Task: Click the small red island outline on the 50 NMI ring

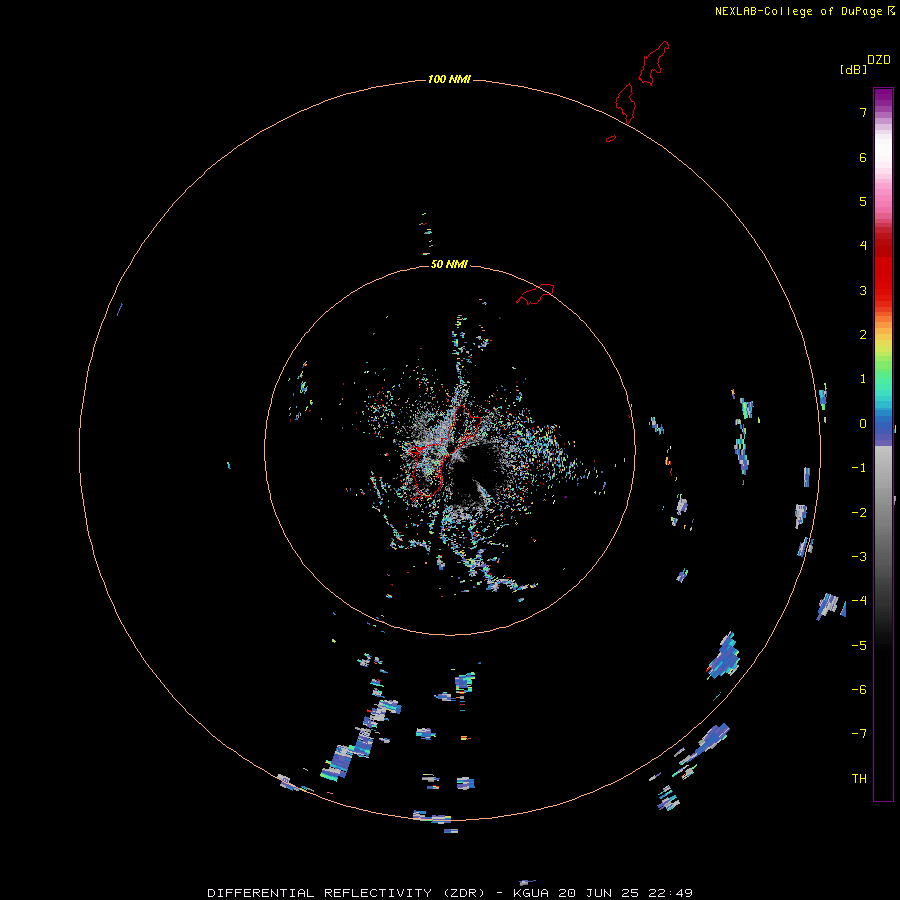Action: (535, 294)
